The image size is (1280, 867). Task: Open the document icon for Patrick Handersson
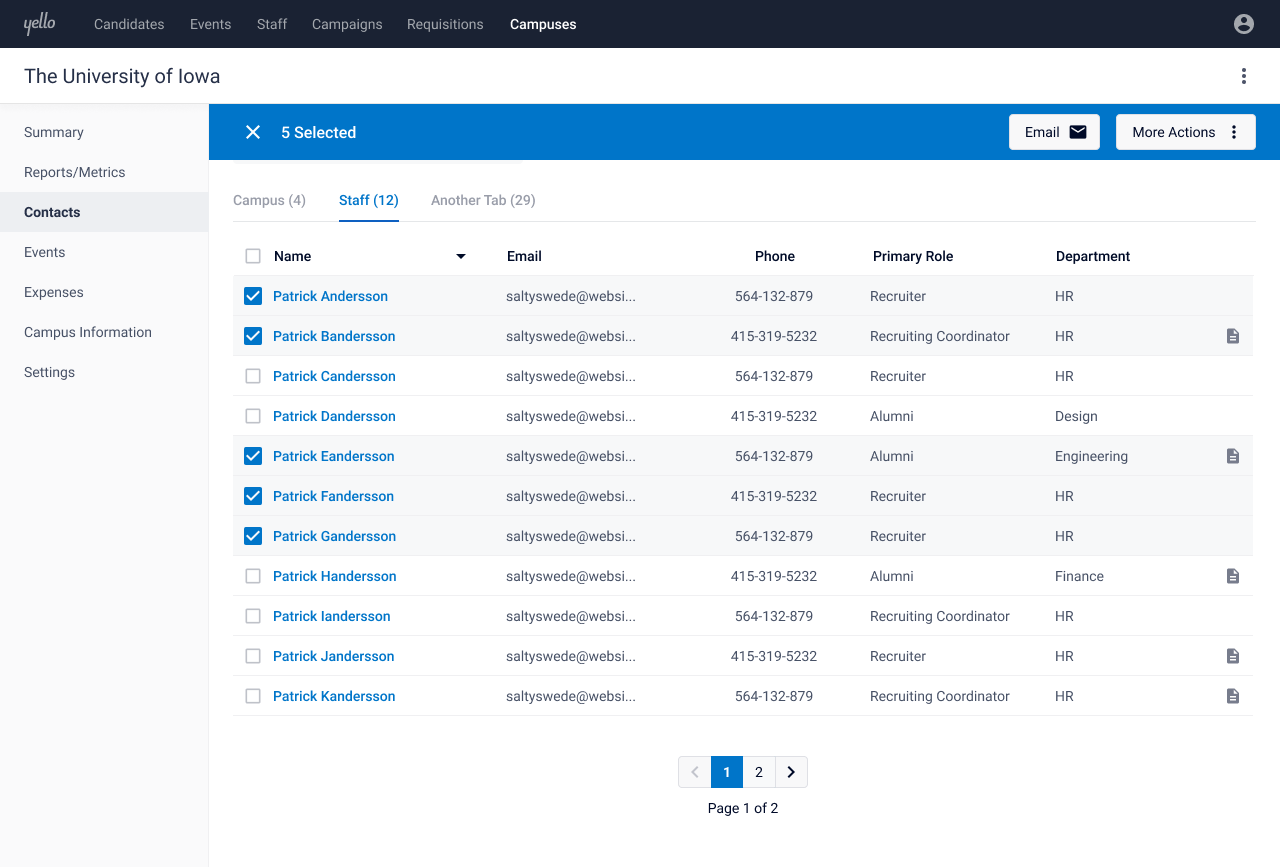(1233, 576)
